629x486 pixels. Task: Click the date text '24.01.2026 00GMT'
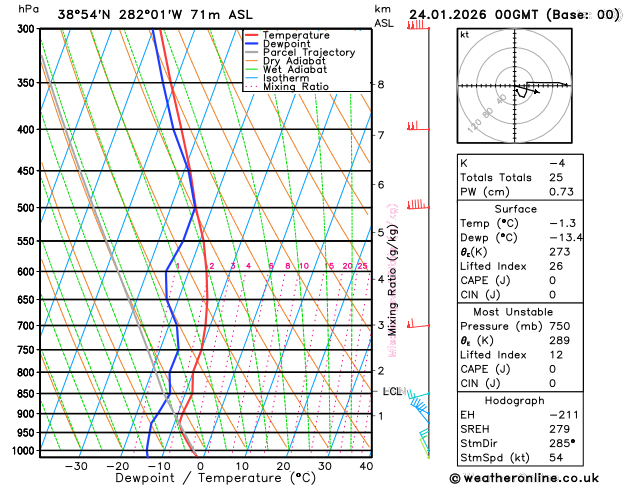pyautogui.click(x=474, y=15)
